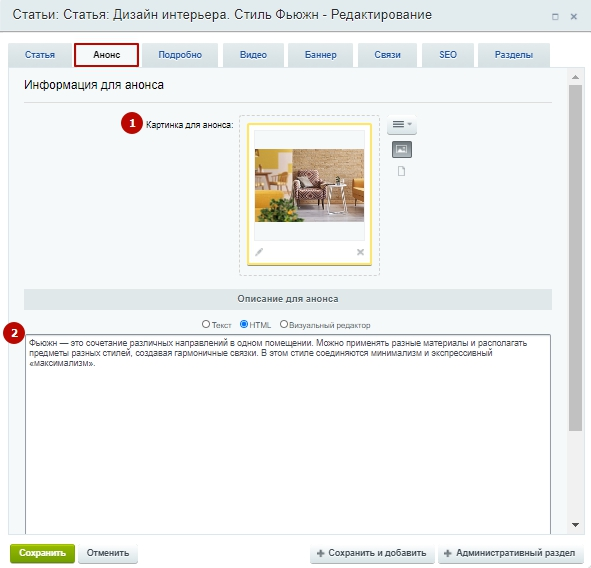Switch to the Подробно tab

(180, 55)
